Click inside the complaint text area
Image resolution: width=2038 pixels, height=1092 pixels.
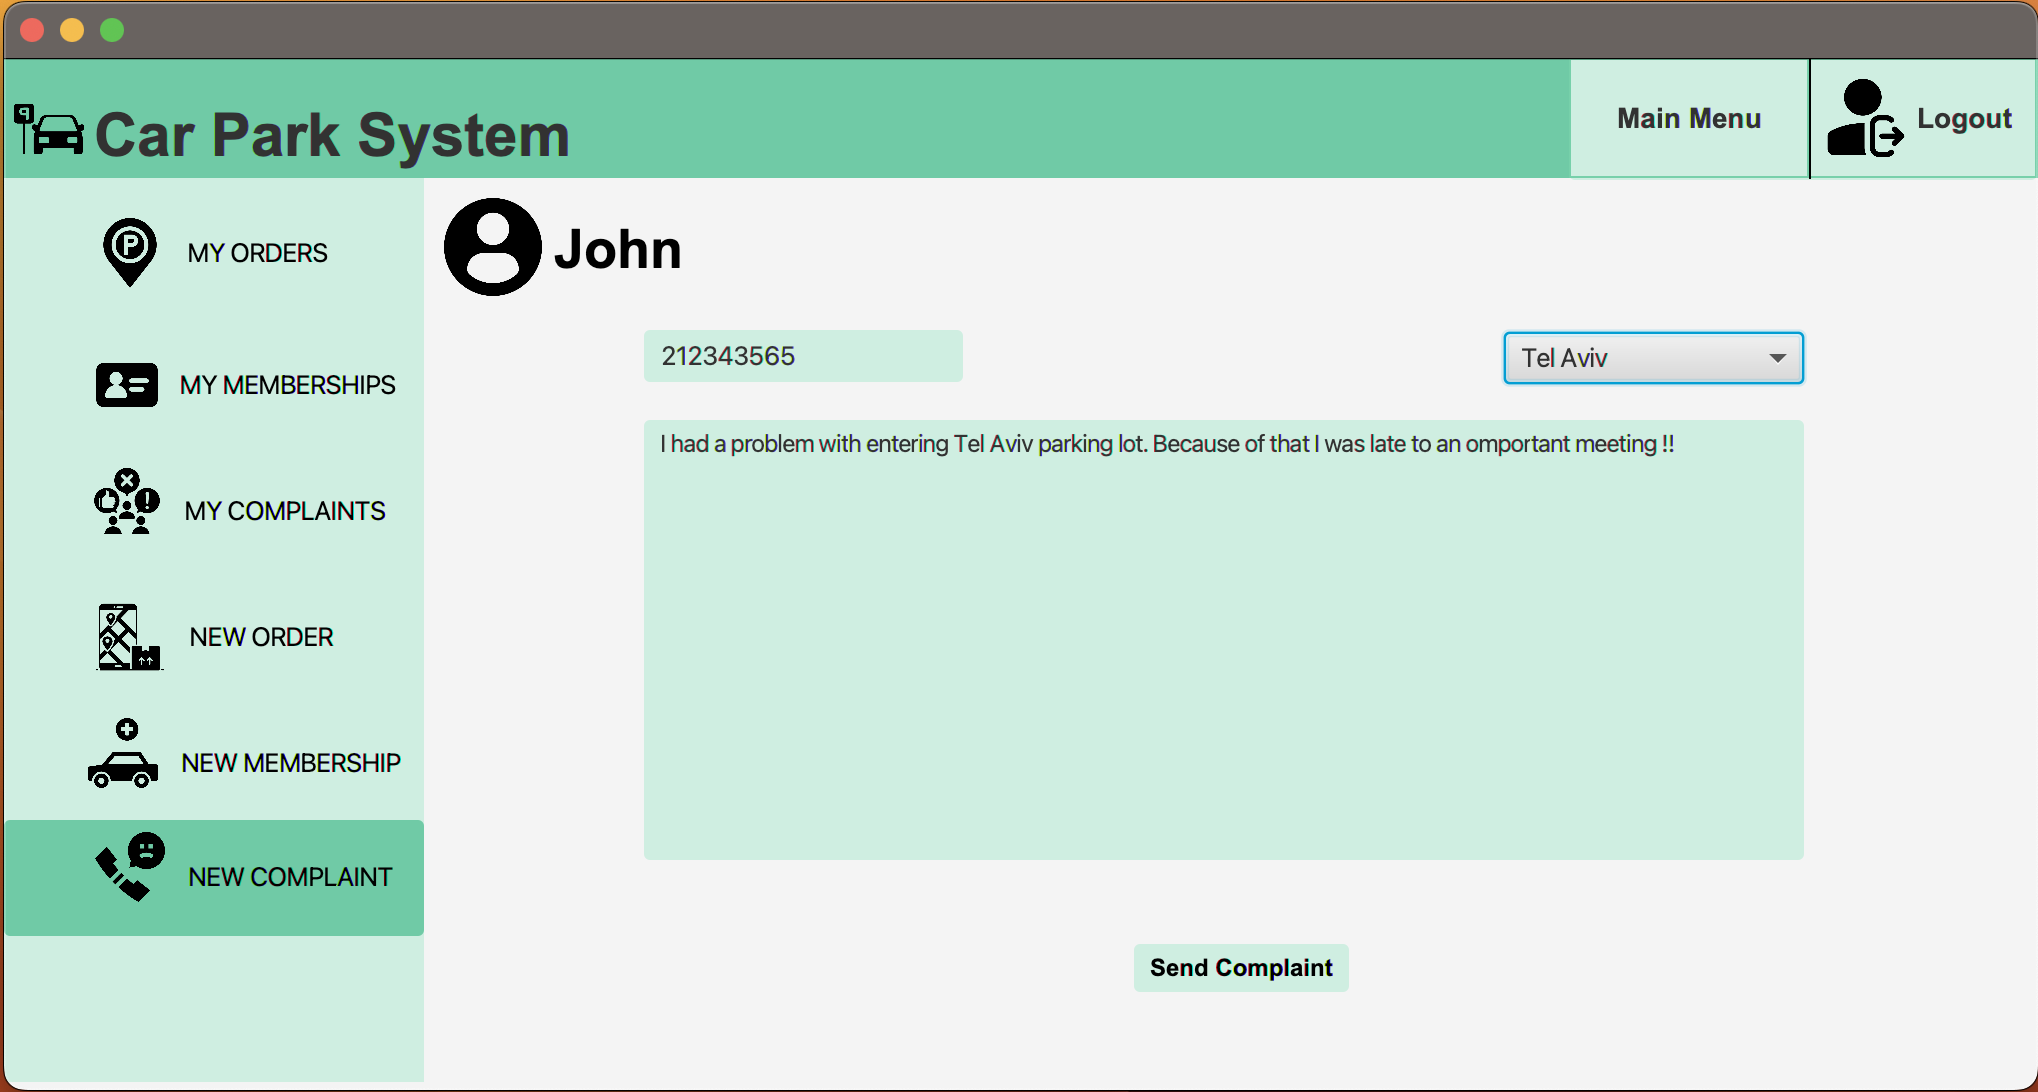(x=1223, y=640)
